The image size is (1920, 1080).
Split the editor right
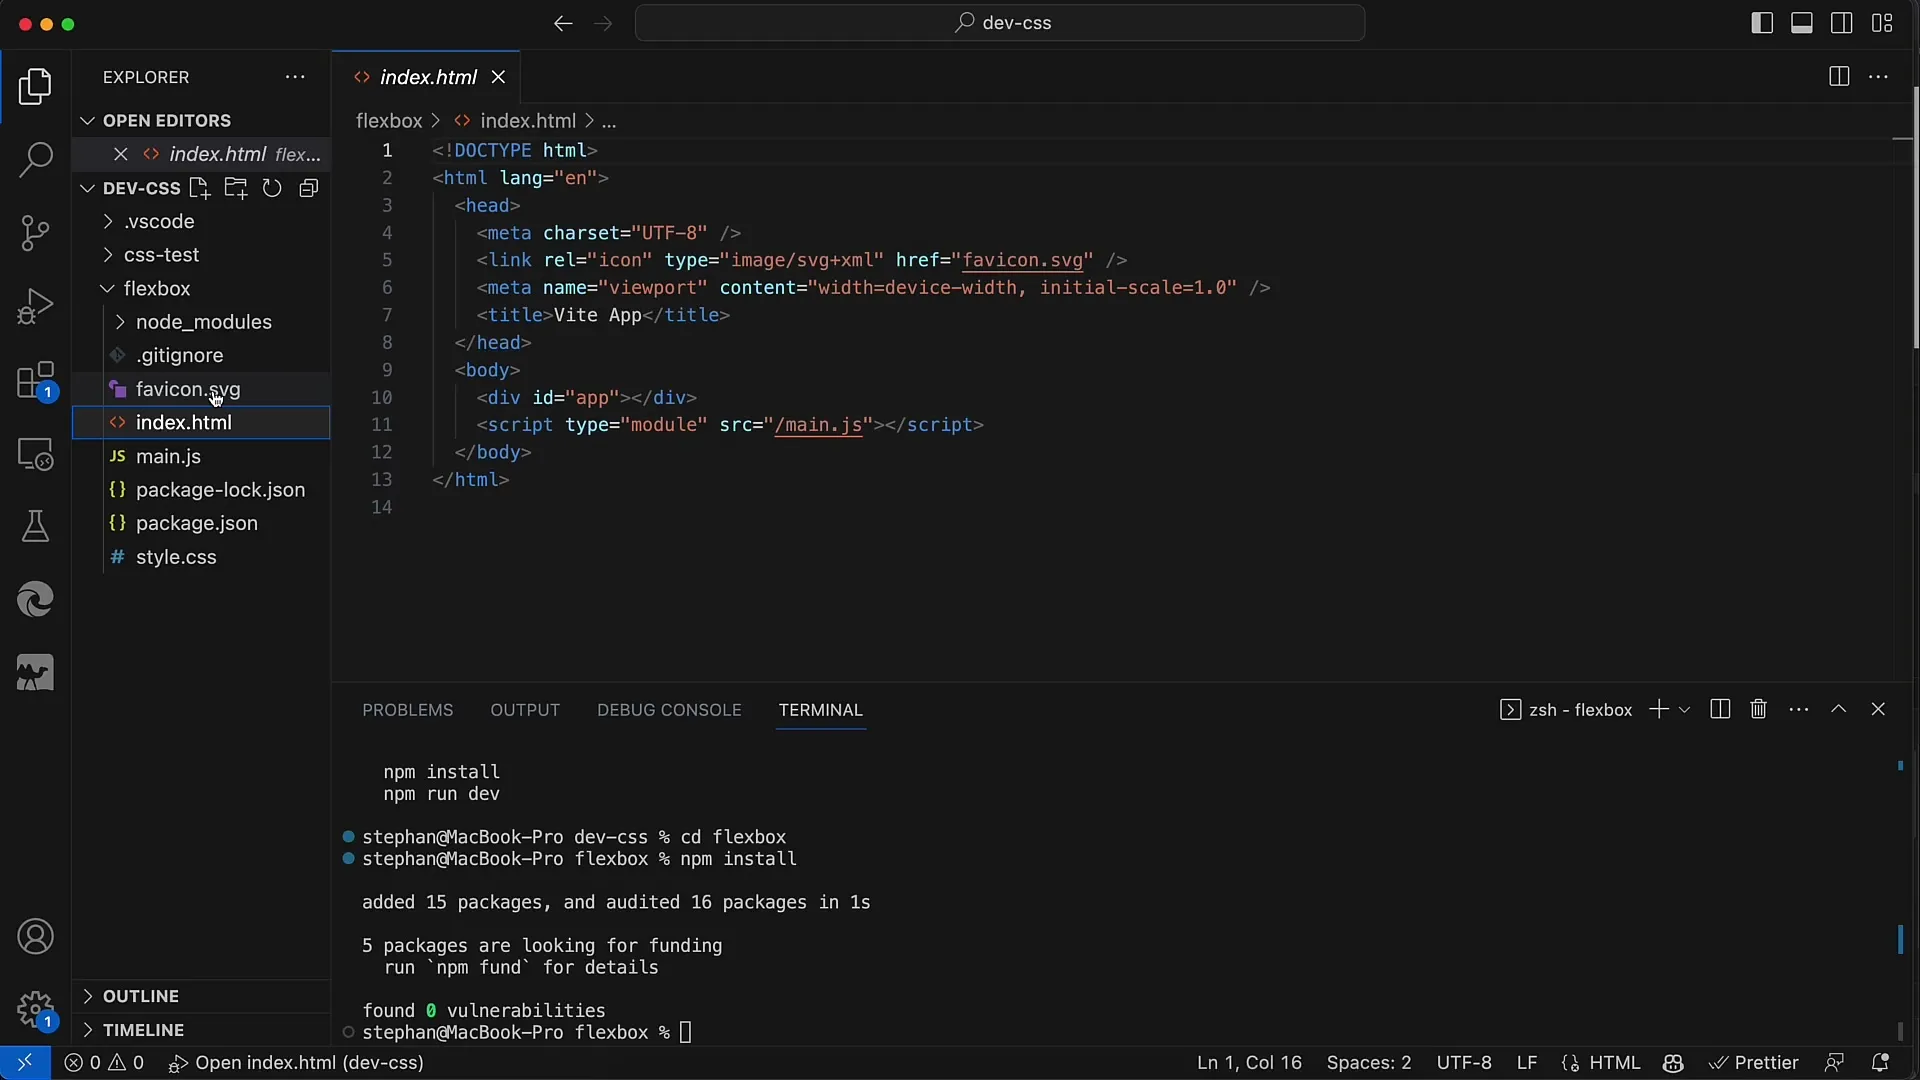[1838, 77]
